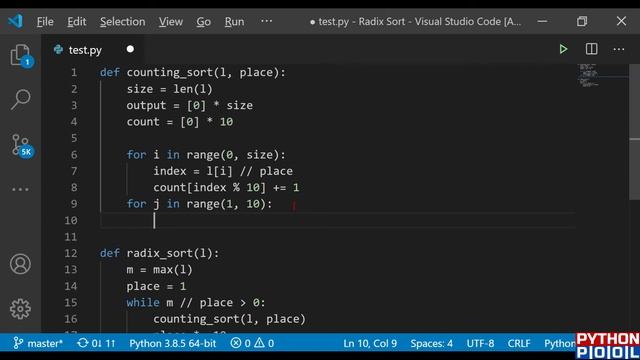The width and height of the screenshot is (640, 360).
Task: Click 'for i in range(0, size):' line
Action: (206, 155)
